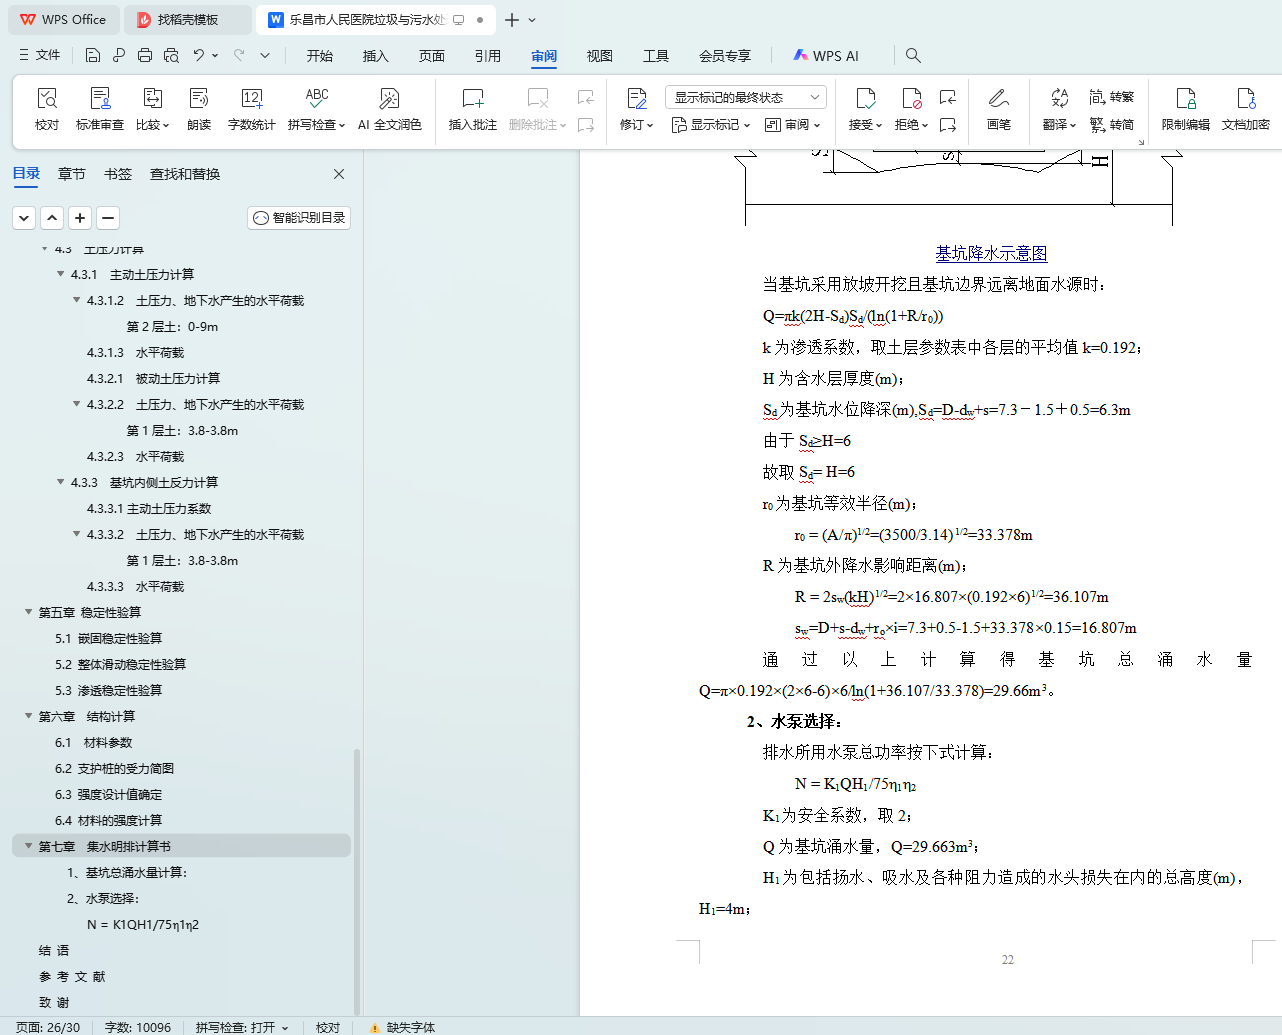
Task: Go to outline item 结语
Action: [54, 950]
